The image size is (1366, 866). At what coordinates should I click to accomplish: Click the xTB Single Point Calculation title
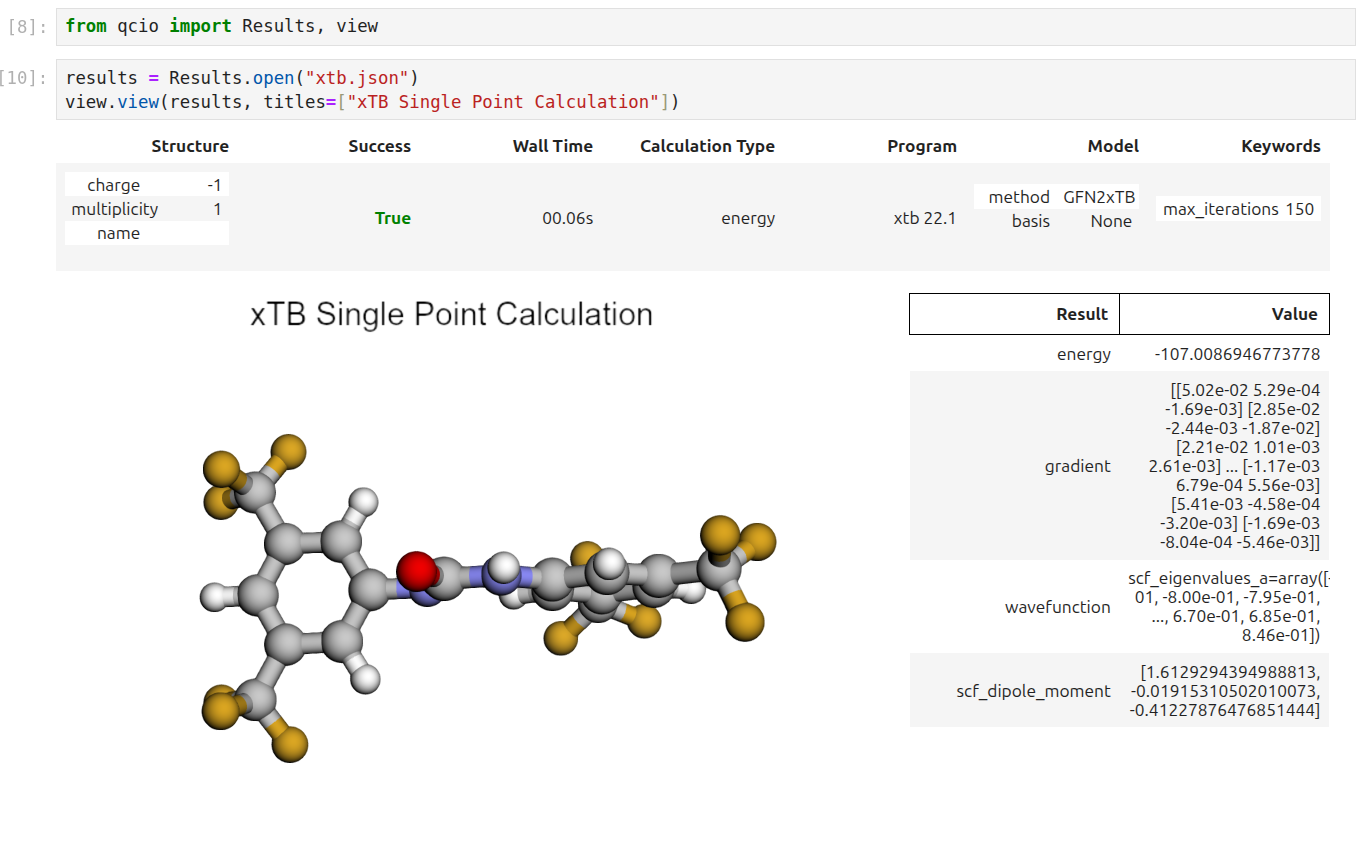(x=451, y=314)
